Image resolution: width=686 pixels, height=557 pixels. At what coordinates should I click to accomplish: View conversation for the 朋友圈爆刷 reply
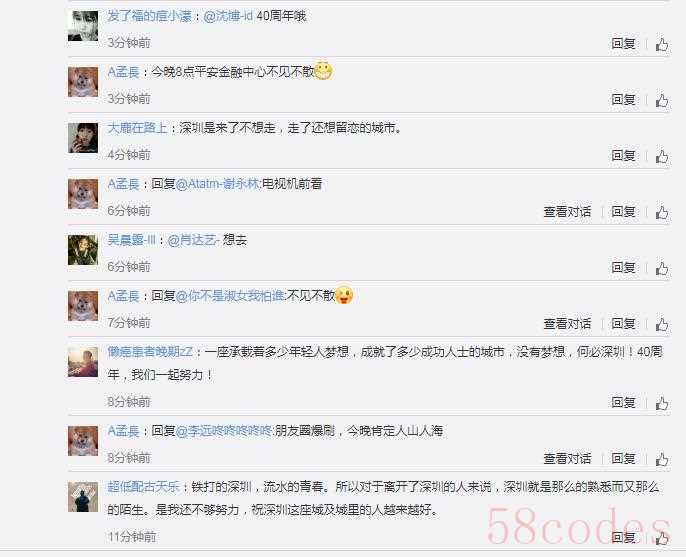point(567,459)
